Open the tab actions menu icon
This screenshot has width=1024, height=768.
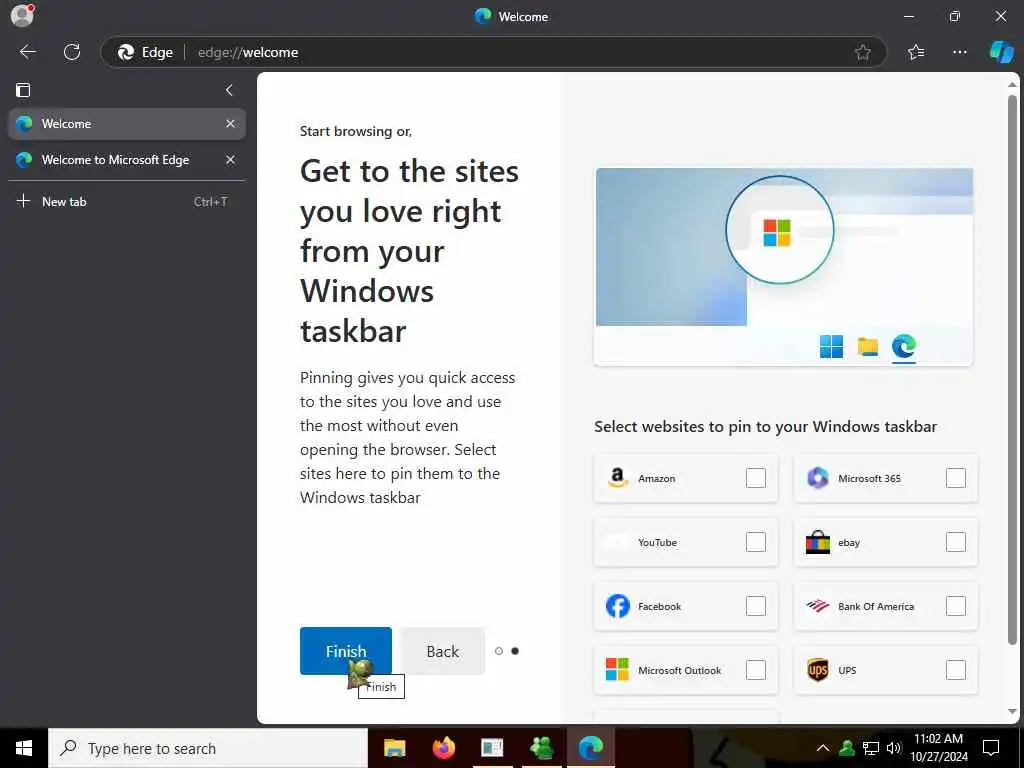point(23,90)
